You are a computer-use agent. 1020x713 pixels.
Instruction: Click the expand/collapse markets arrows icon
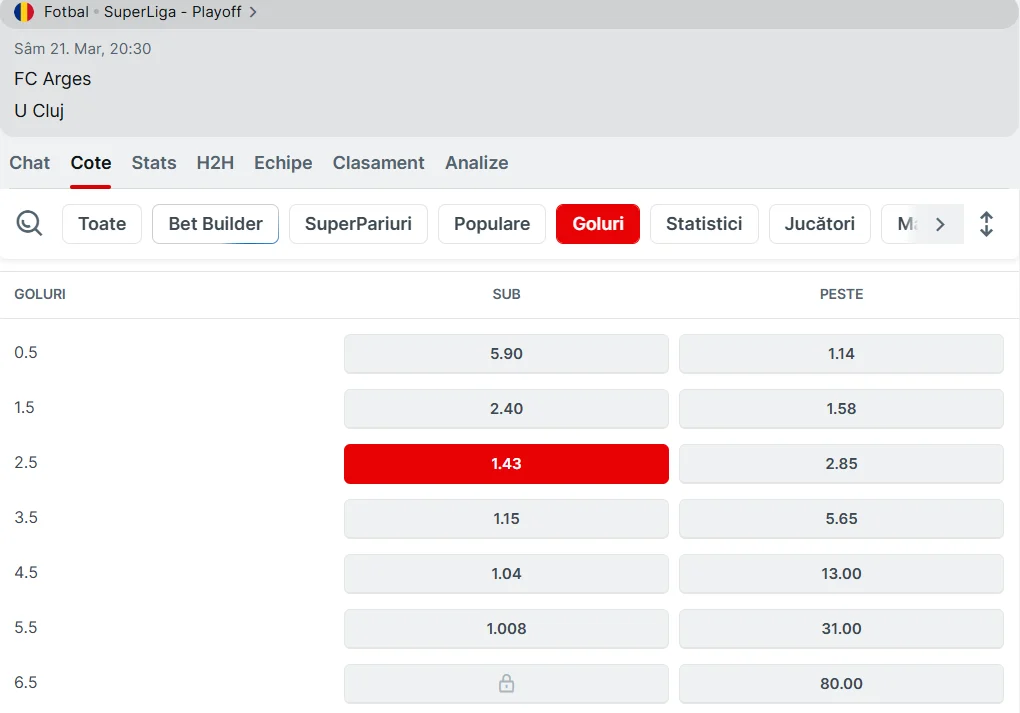[x=986, y=224]
